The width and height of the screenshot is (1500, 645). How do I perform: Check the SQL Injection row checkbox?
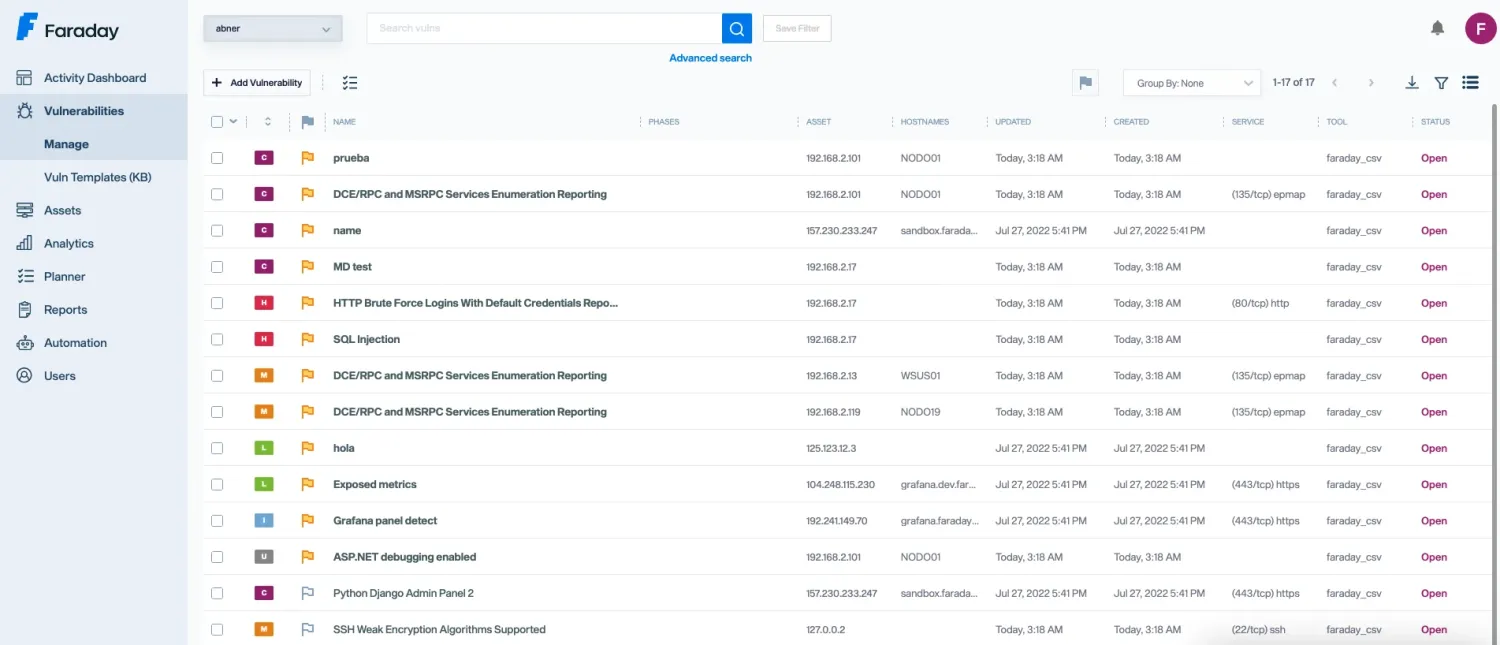pyautogui.click(x=217, y=339)
